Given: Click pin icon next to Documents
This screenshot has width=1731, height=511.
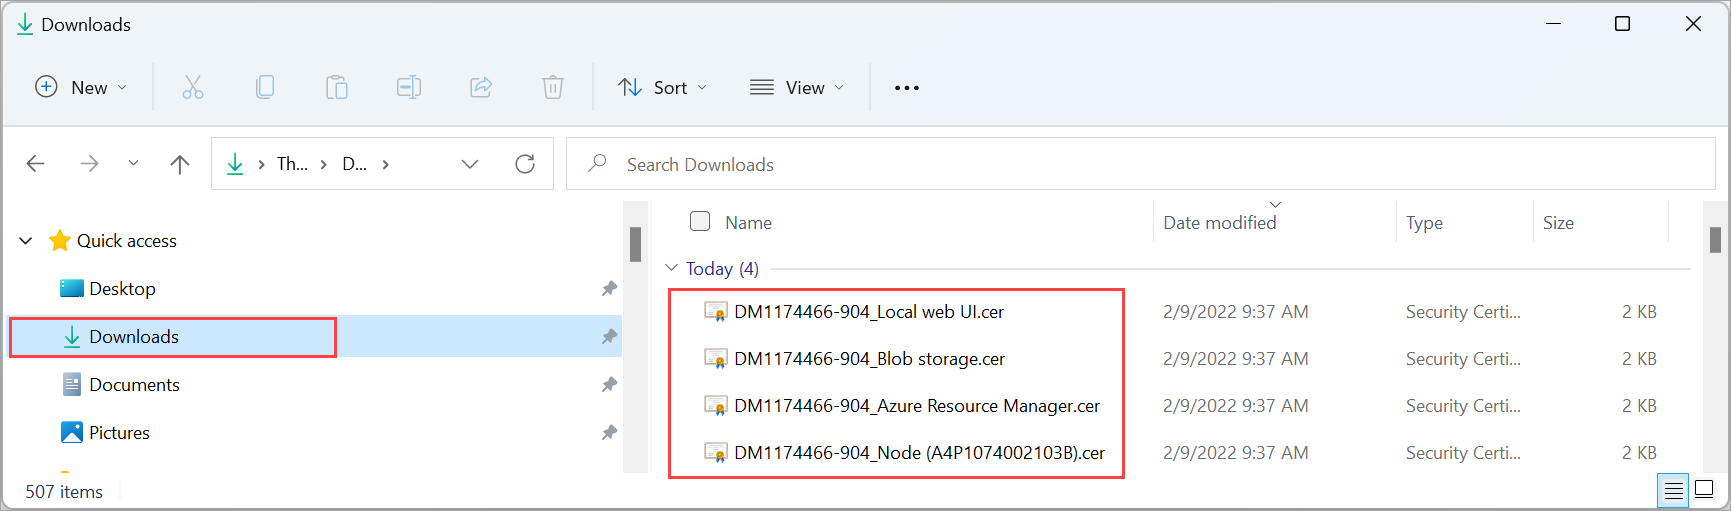Looking at the screenshot, I should point(609,385).
